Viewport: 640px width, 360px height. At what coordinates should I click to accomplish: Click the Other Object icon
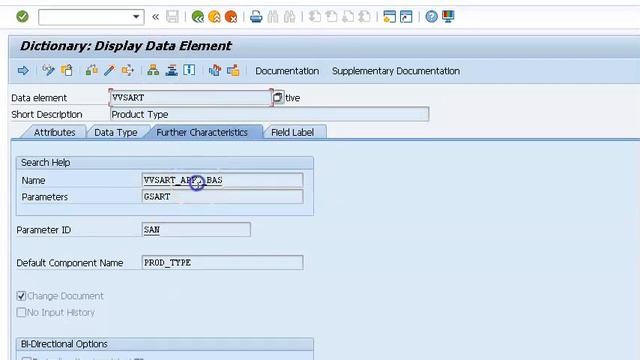(67, 71)
